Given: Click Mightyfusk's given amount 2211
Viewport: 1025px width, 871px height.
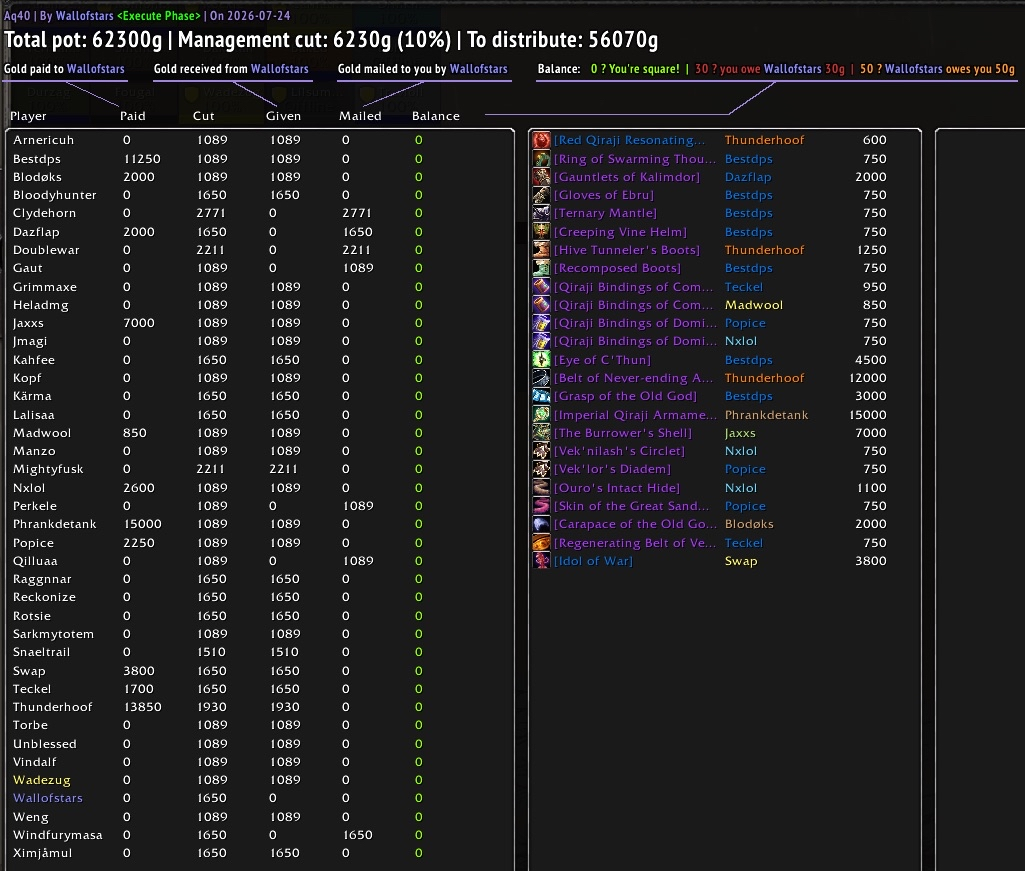Looking at the screenshot, I should pyautogui.click(x=283, y=470).
